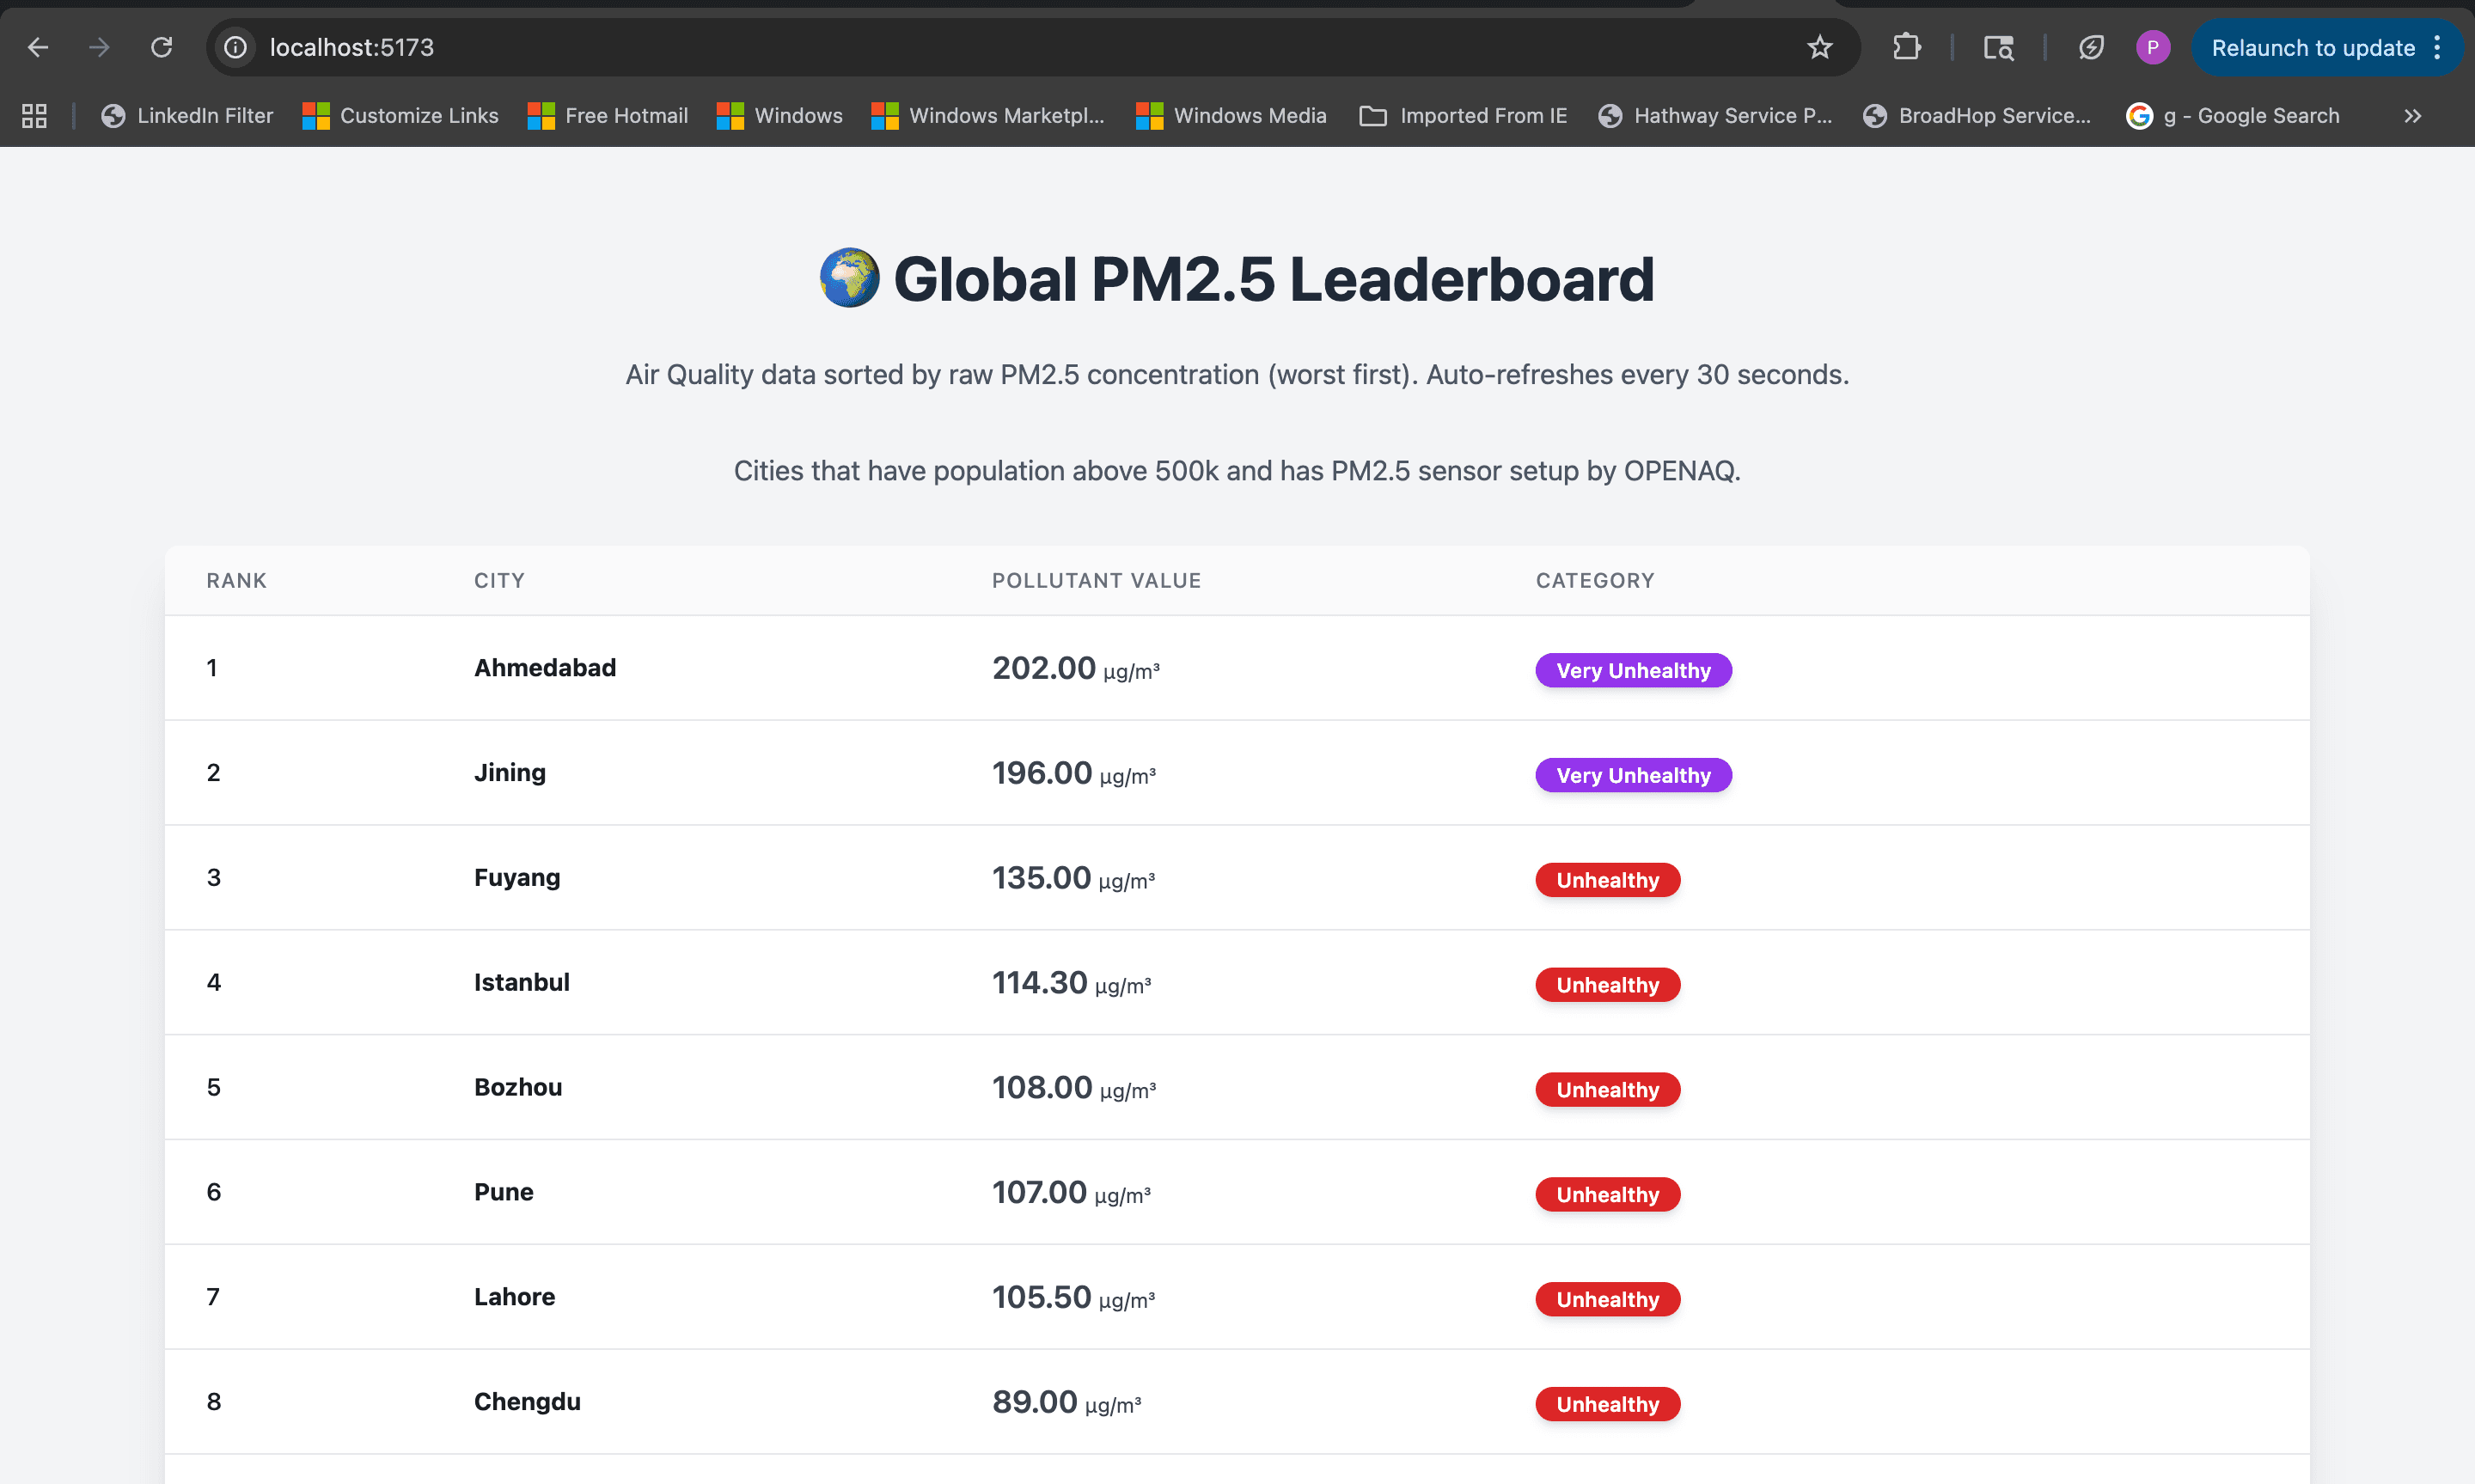Open the performance indicator icon
Viewport: 2475px width, 1484px height.
coord(2090,47)
